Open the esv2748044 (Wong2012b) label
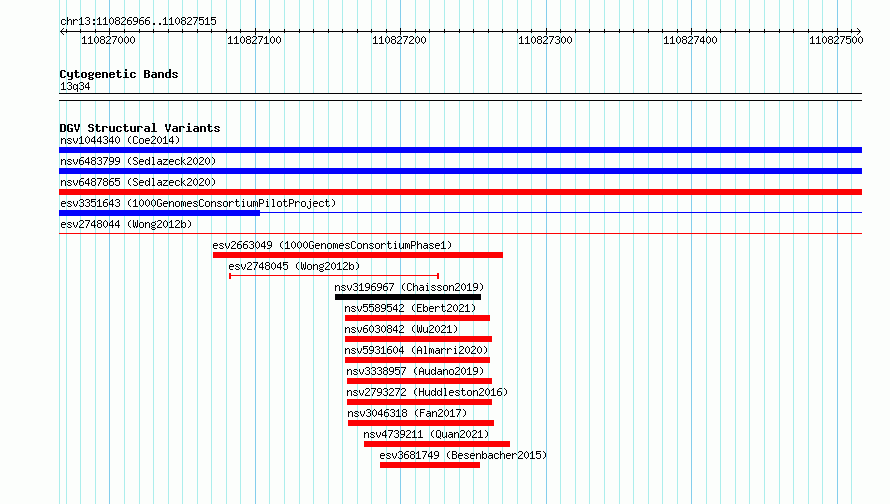This screenshot has height=504, width=890. 126,224
